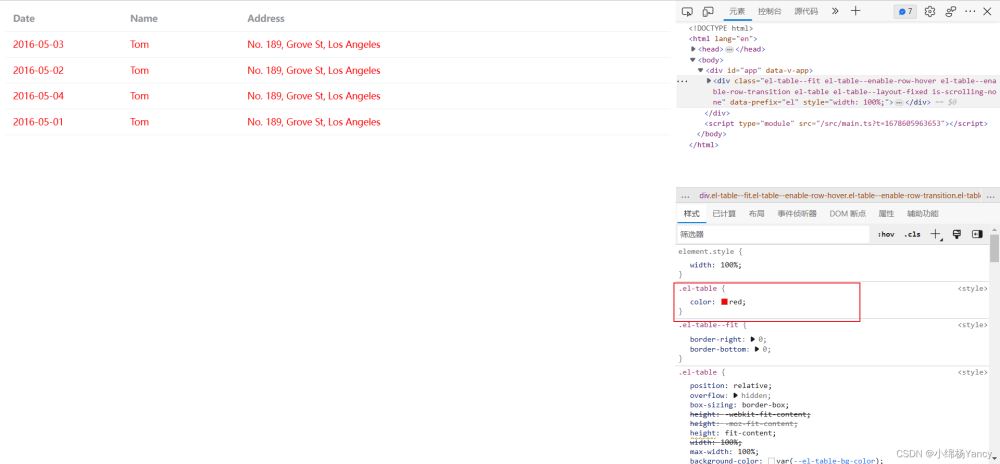Switch to the 控制台 tab
1000x464 pixels.
(x=770, y=11)
